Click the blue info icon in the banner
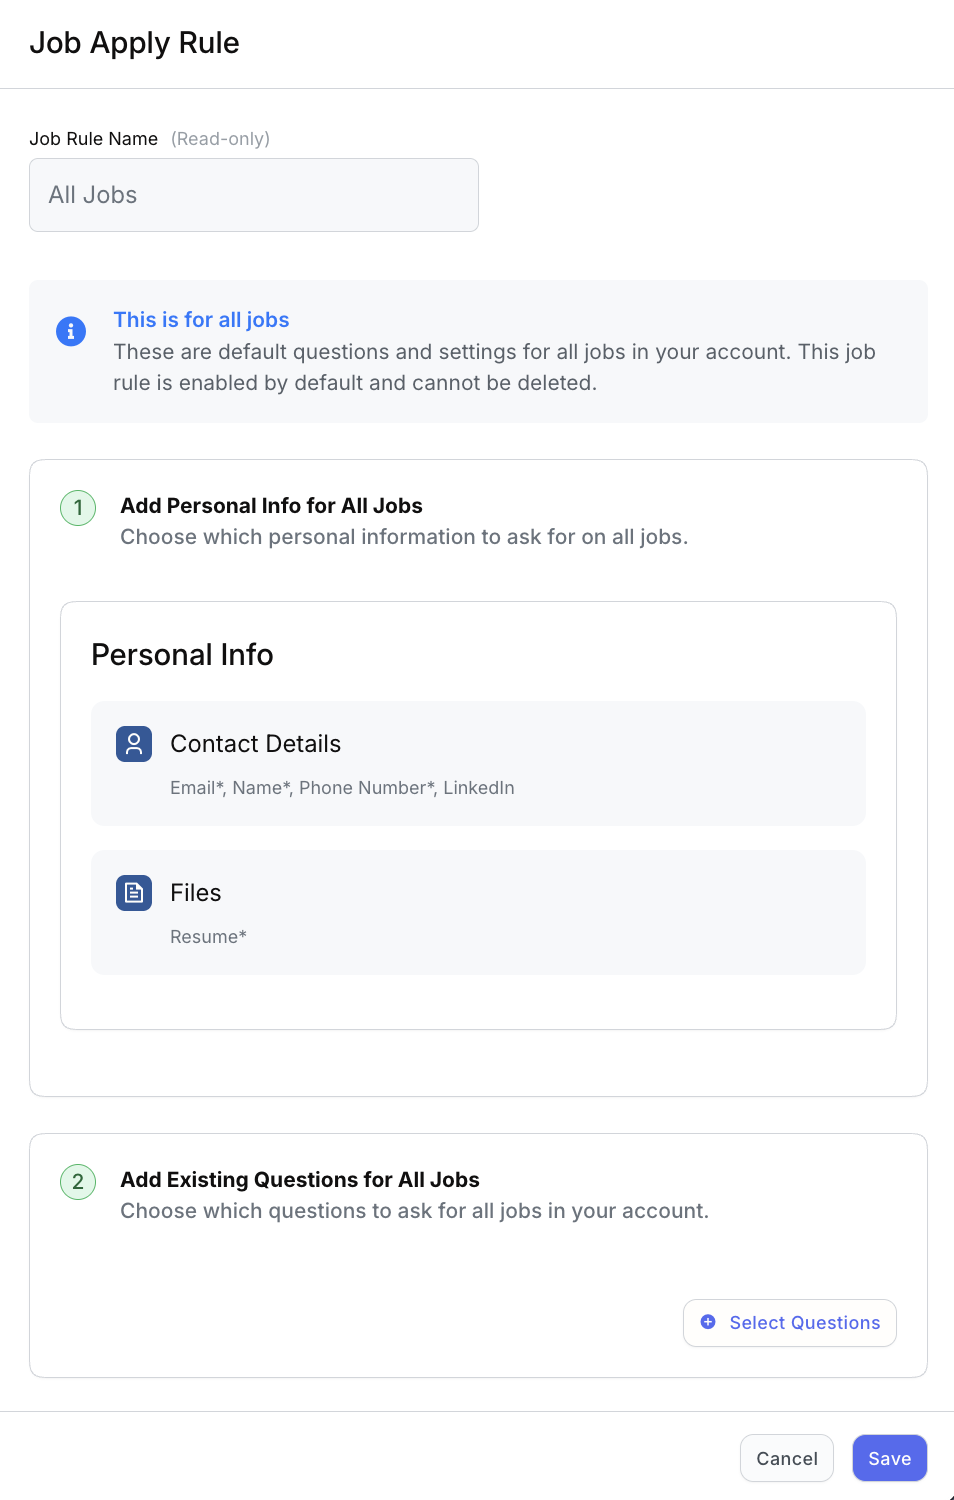The height and width of the screenshot is (1500, 954). pyautogui.click(x=71, y=331)
